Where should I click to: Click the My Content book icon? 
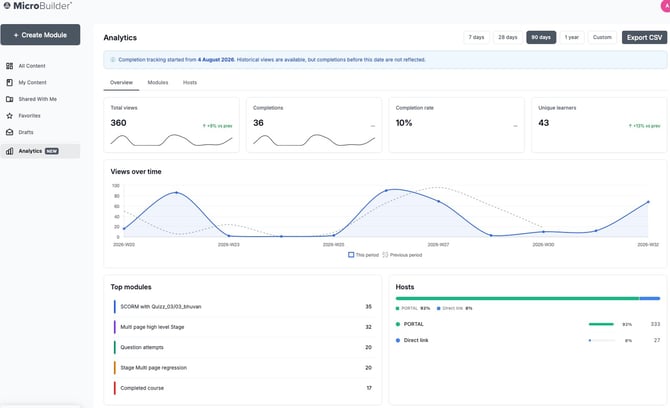(9, 82)
